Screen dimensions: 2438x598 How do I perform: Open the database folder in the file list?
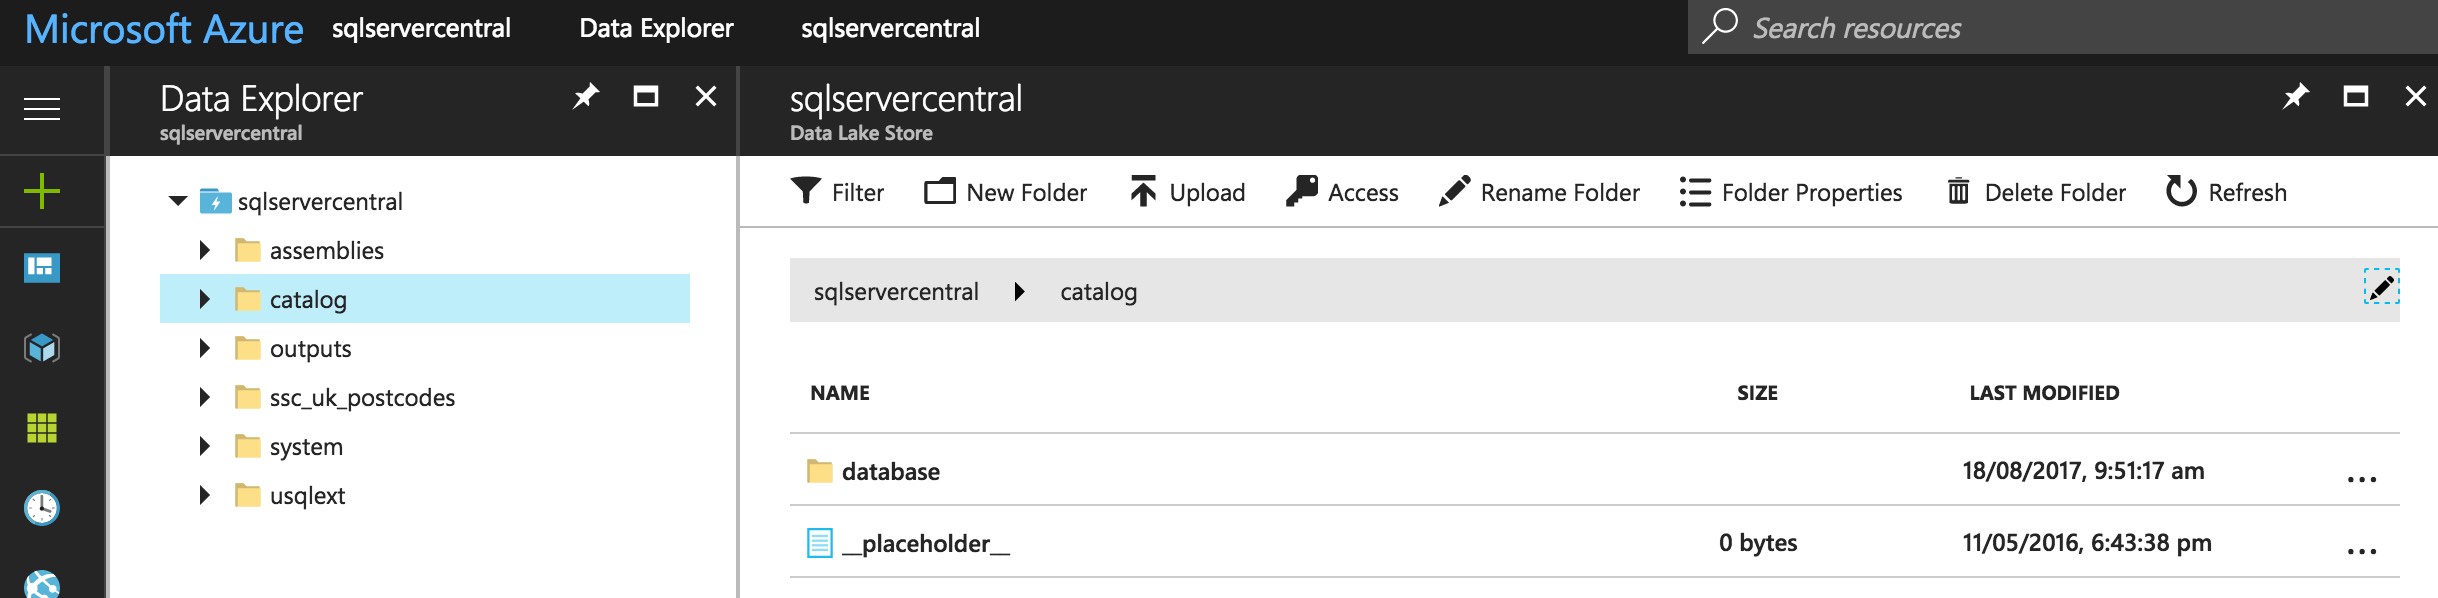(890, 471)
